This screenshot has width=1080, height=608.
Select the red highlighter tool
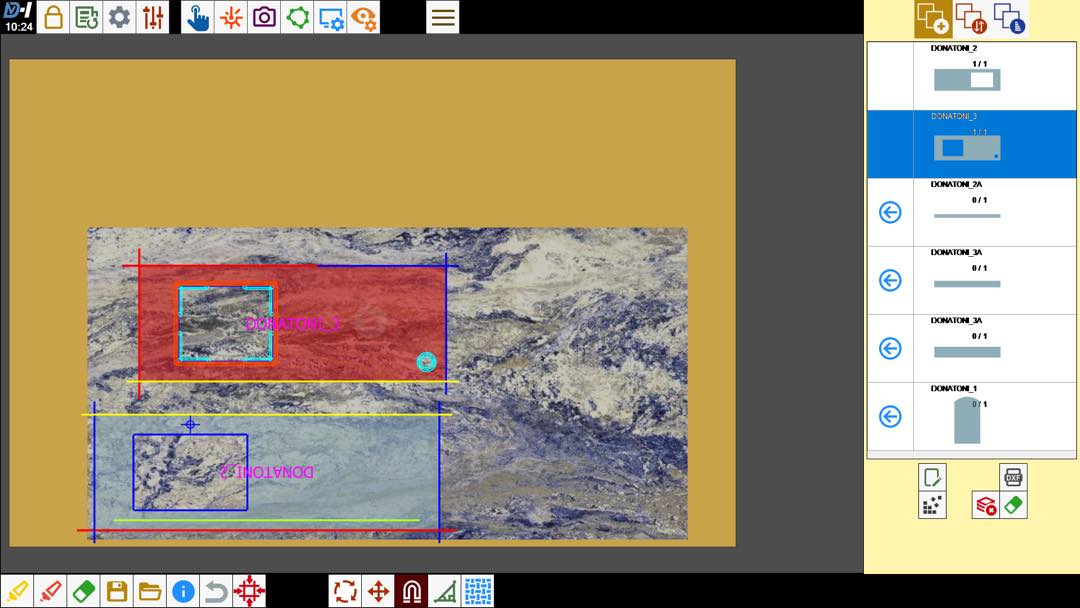click(50, 591)
